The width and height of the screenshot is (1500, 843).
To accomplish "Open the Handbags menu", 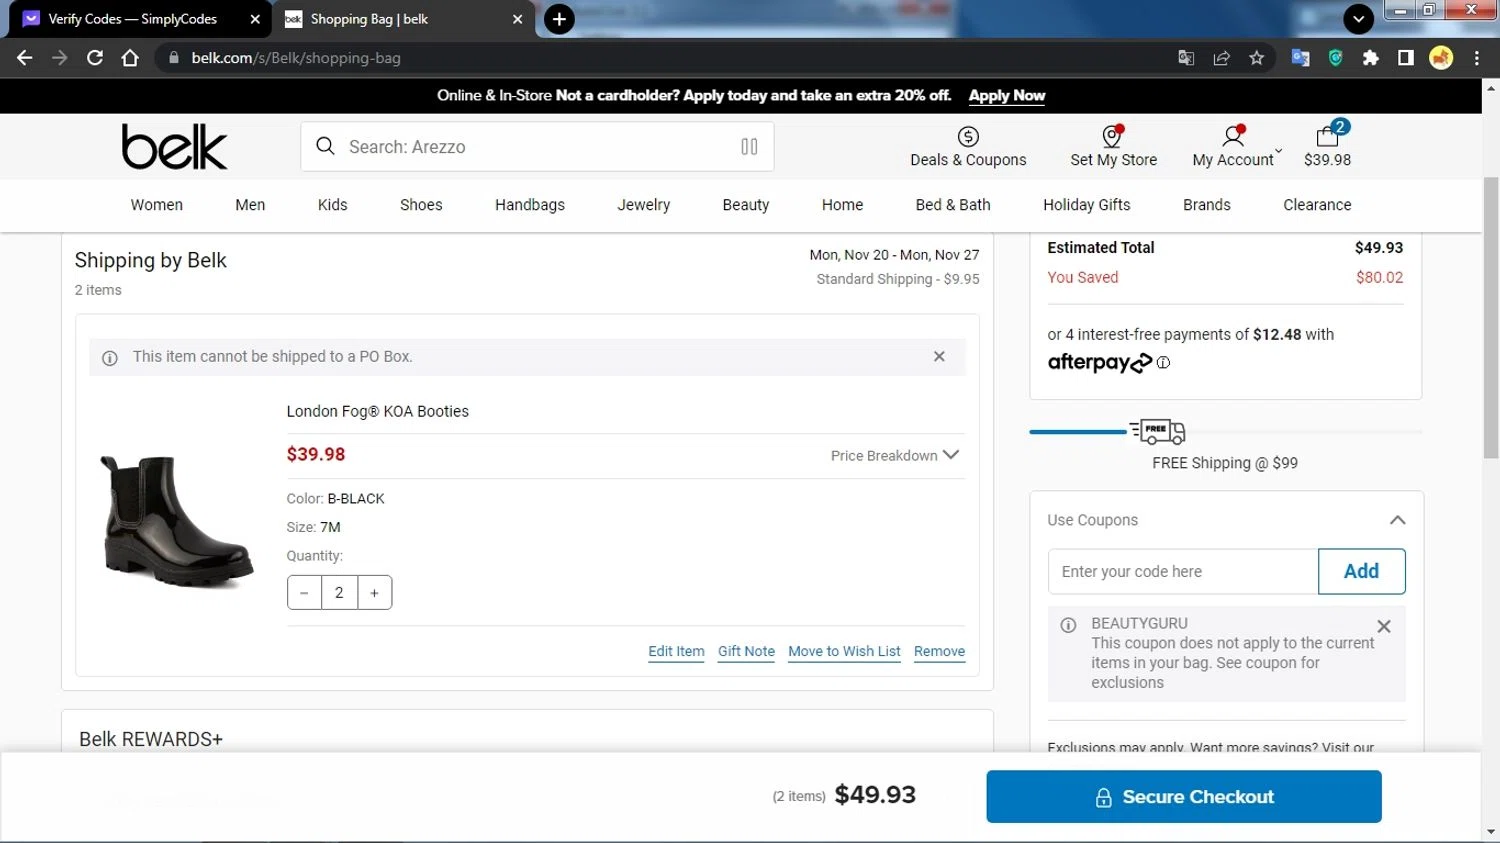I will tap(530, 205).
